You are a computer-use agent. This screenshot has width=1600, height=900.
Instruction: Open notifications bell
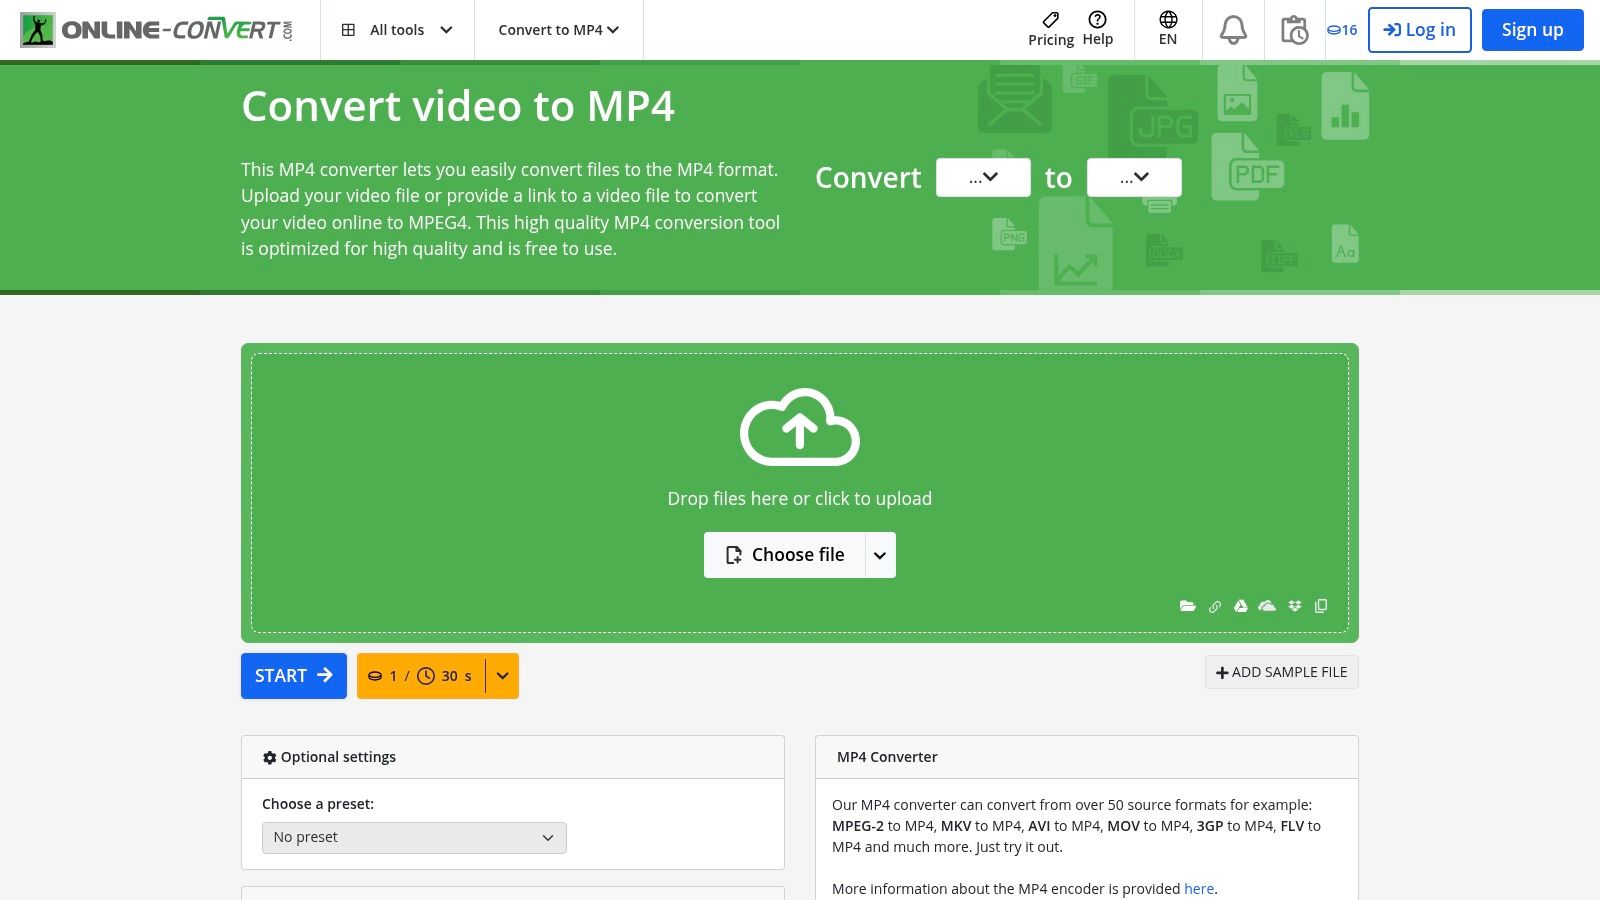coord(1233,30)
